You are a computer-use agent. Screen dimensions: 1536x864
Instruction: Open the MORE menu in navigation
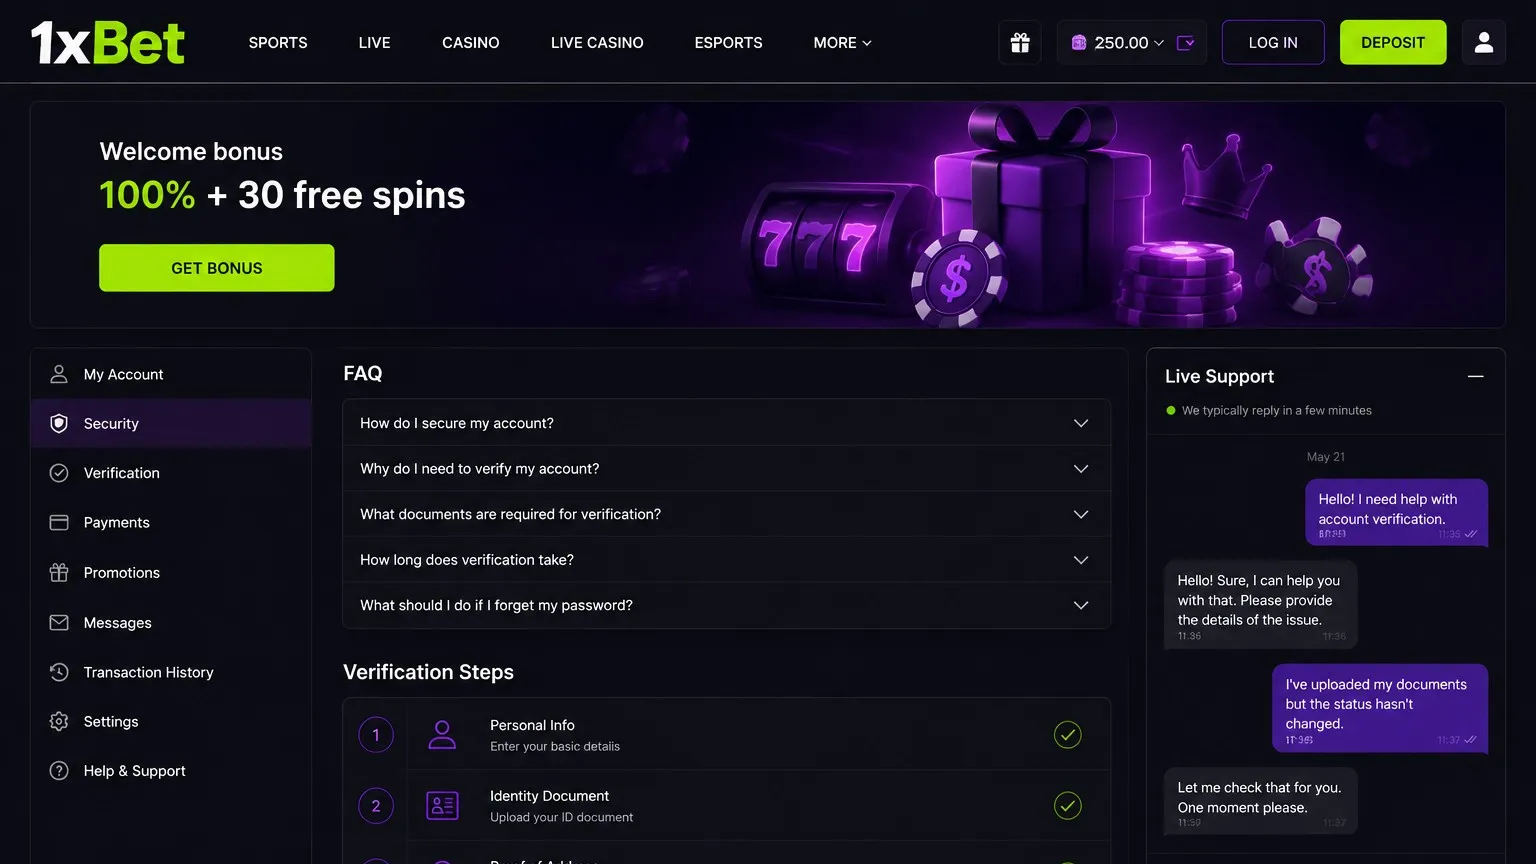[x=842, y=43]
